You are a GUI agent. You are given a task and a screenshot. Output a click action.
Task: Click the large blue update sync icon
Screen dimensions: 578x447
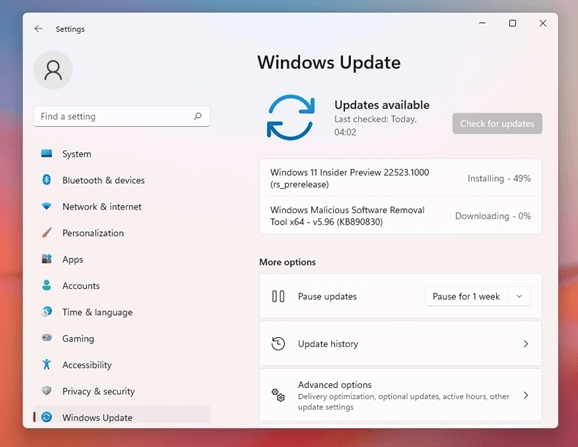(291, 118)
